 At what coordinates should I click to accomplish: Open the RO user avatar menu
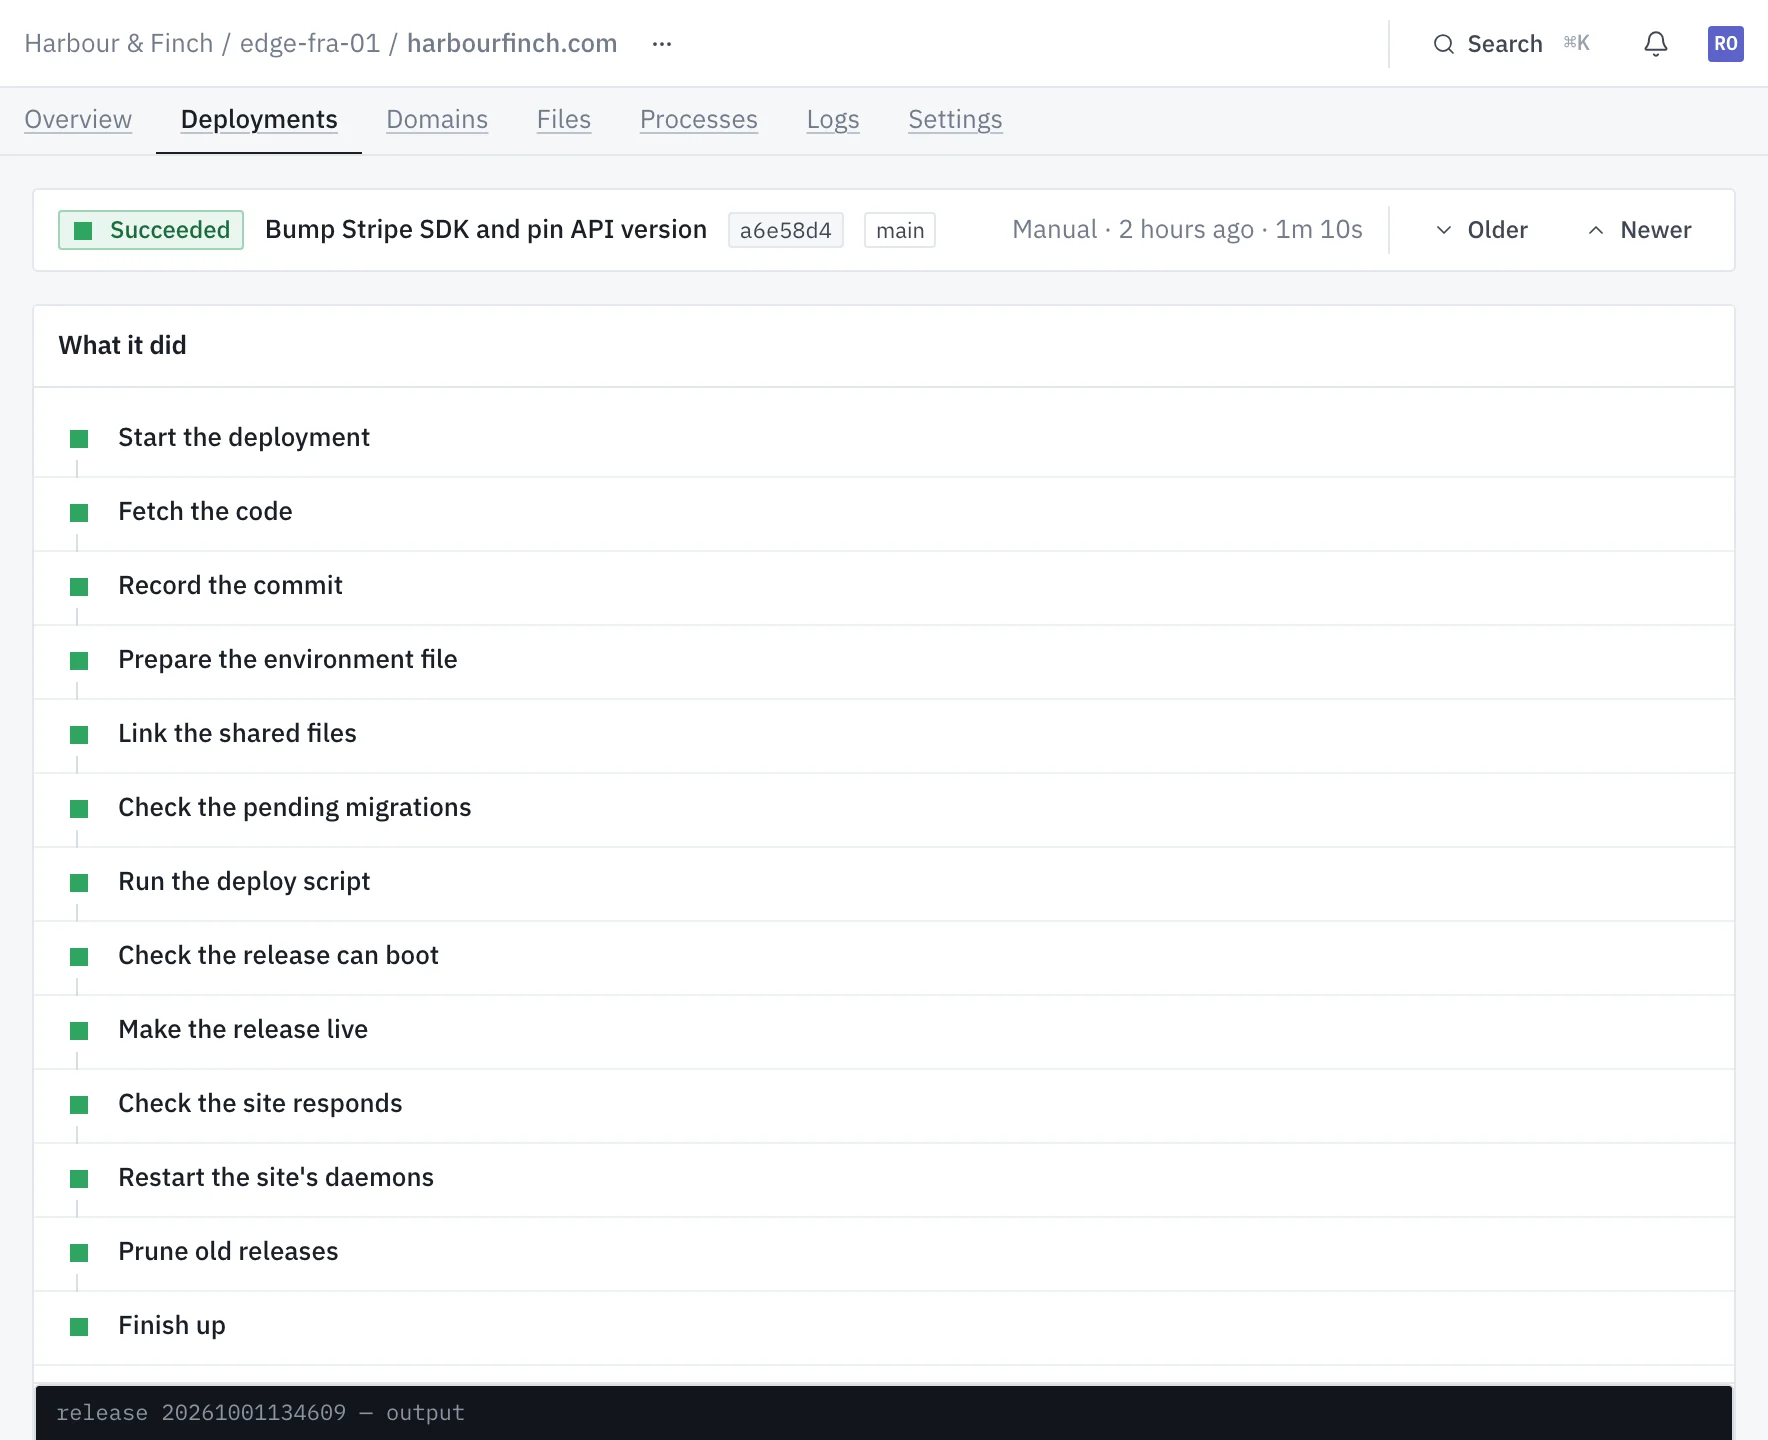coord(1726,44)
